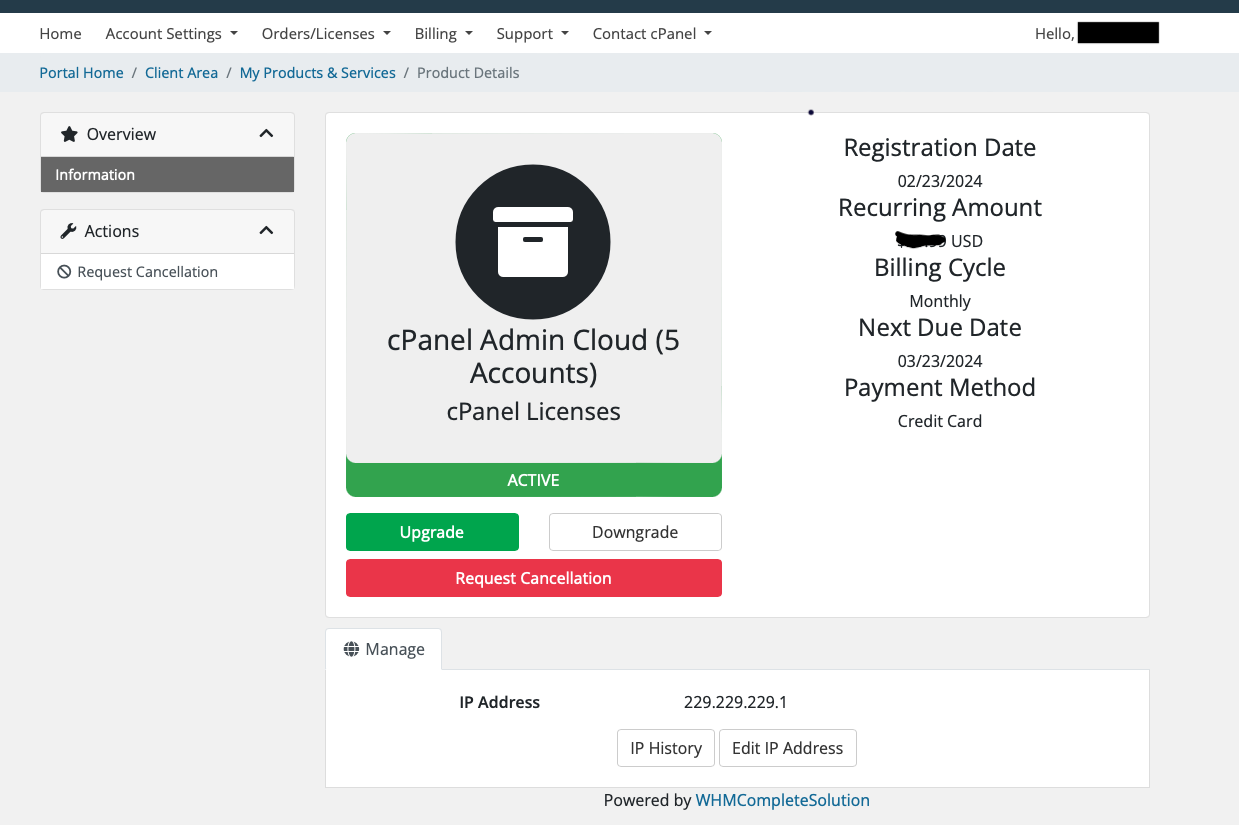Click the star icon beside Overview
The height and width of the screenshot is (825, 1239).
[x=69, y=134]
